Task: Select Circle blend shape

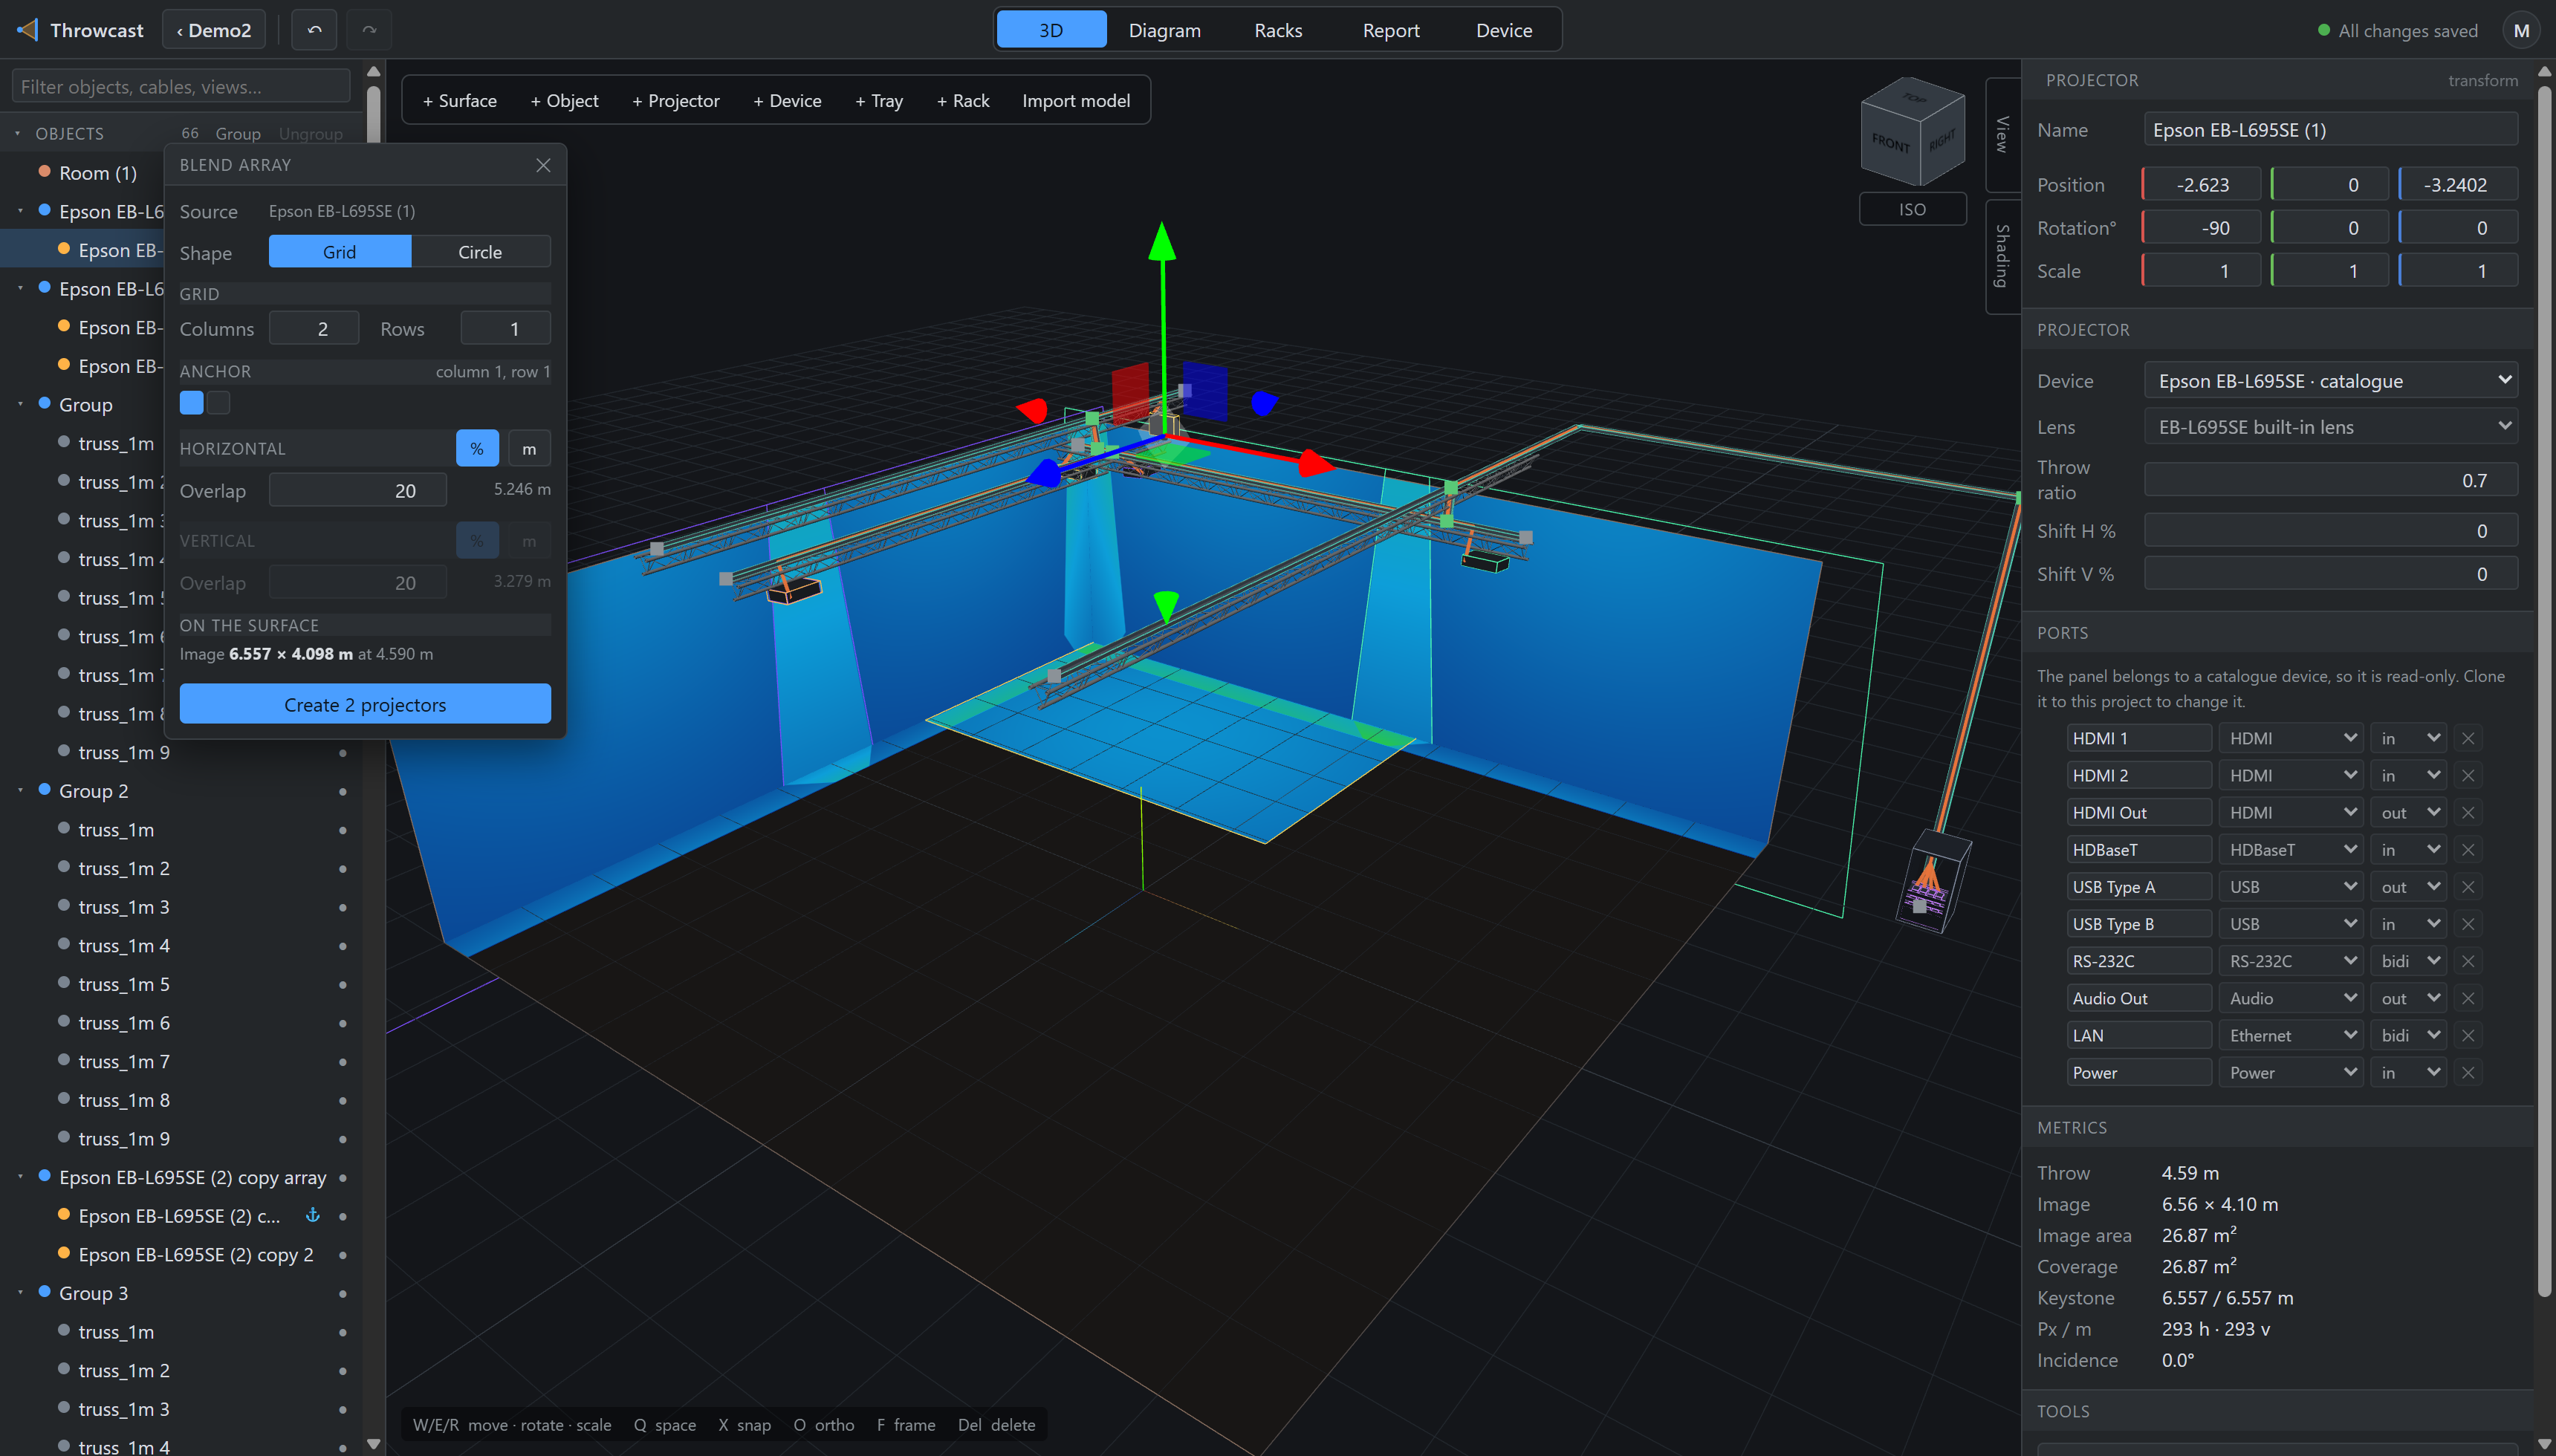Action: coord(480,252)
